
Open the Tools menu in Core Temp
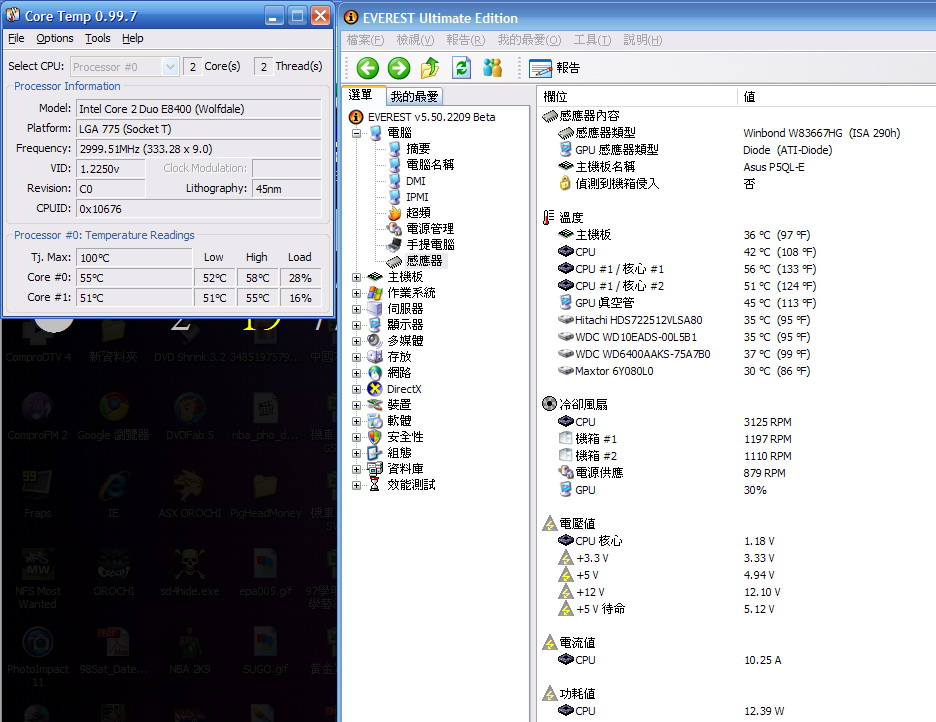pyautogui.click(x=97, y=38)
